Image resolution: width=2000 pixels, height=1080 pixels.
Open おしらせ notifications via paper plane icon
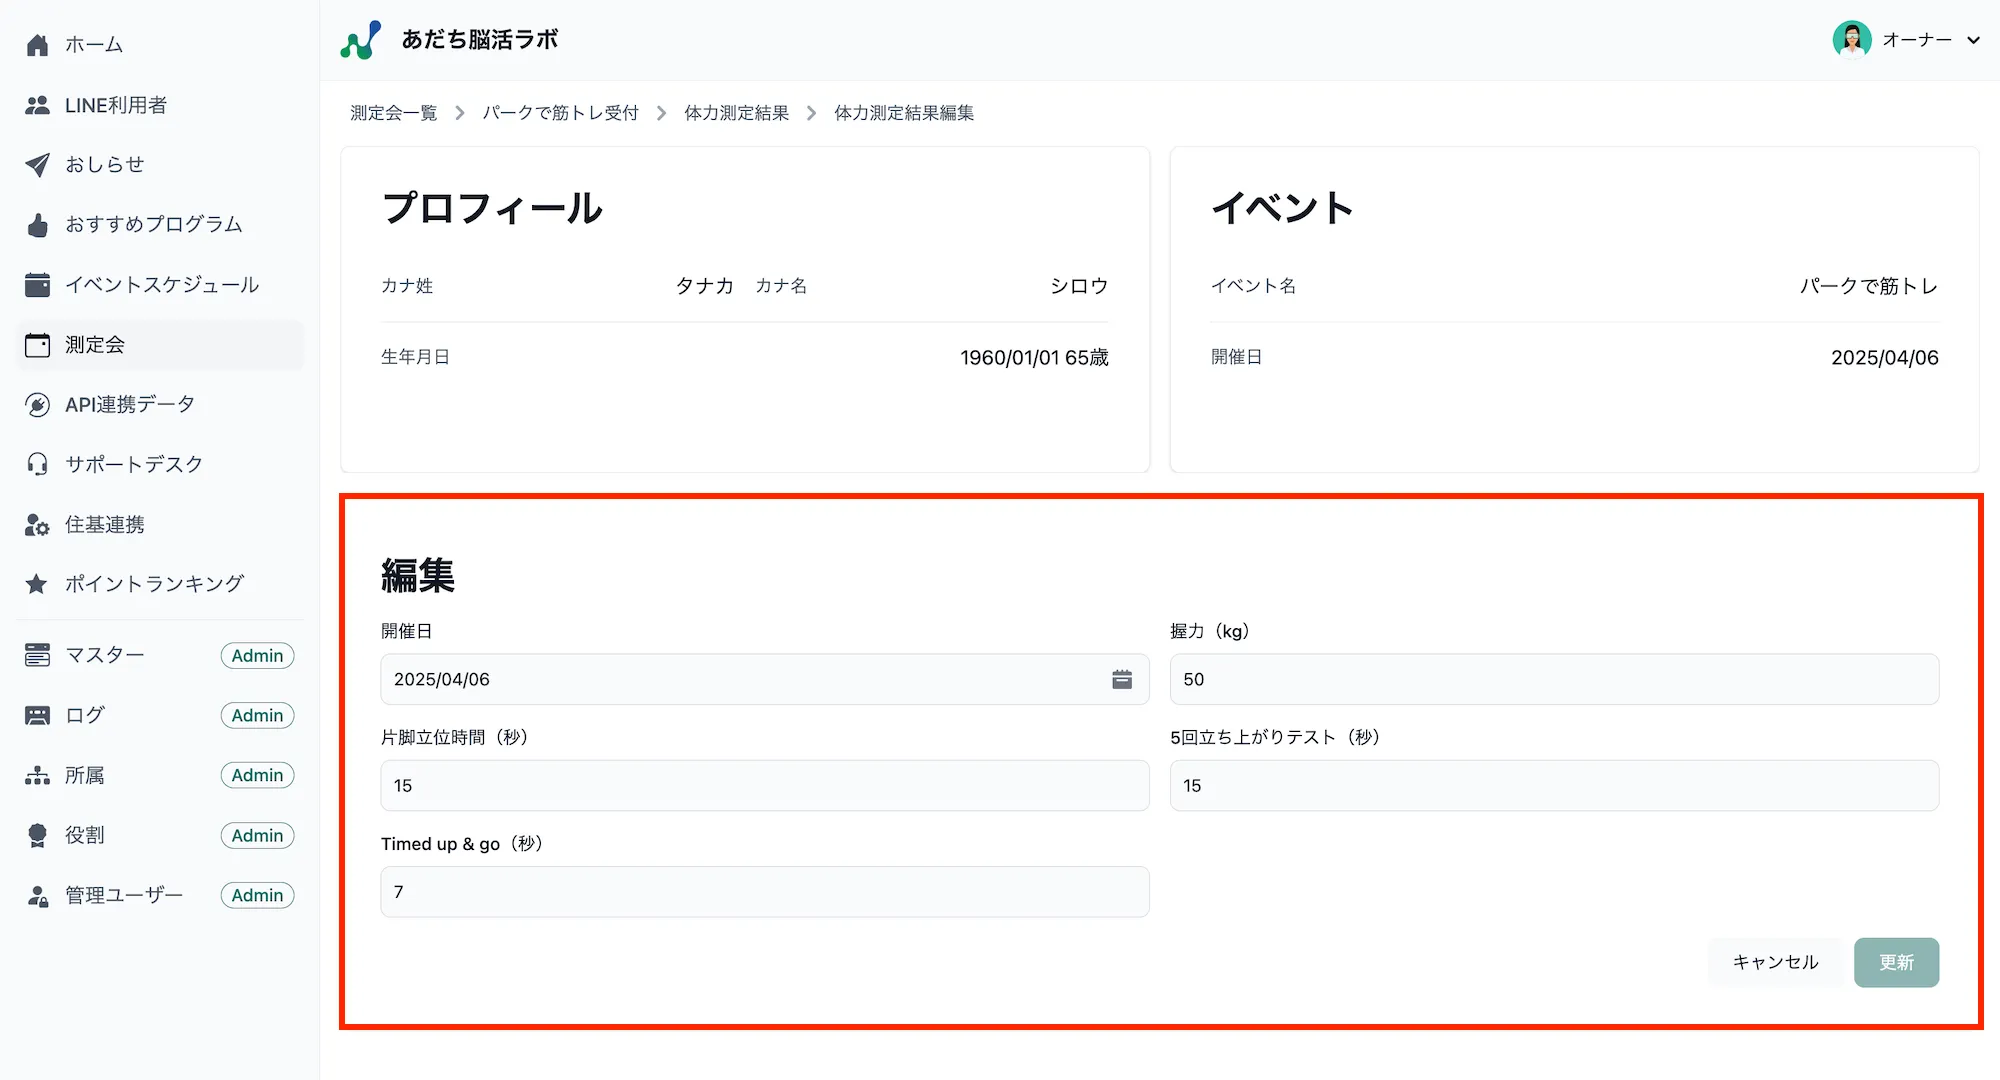(x=37, y=164)
